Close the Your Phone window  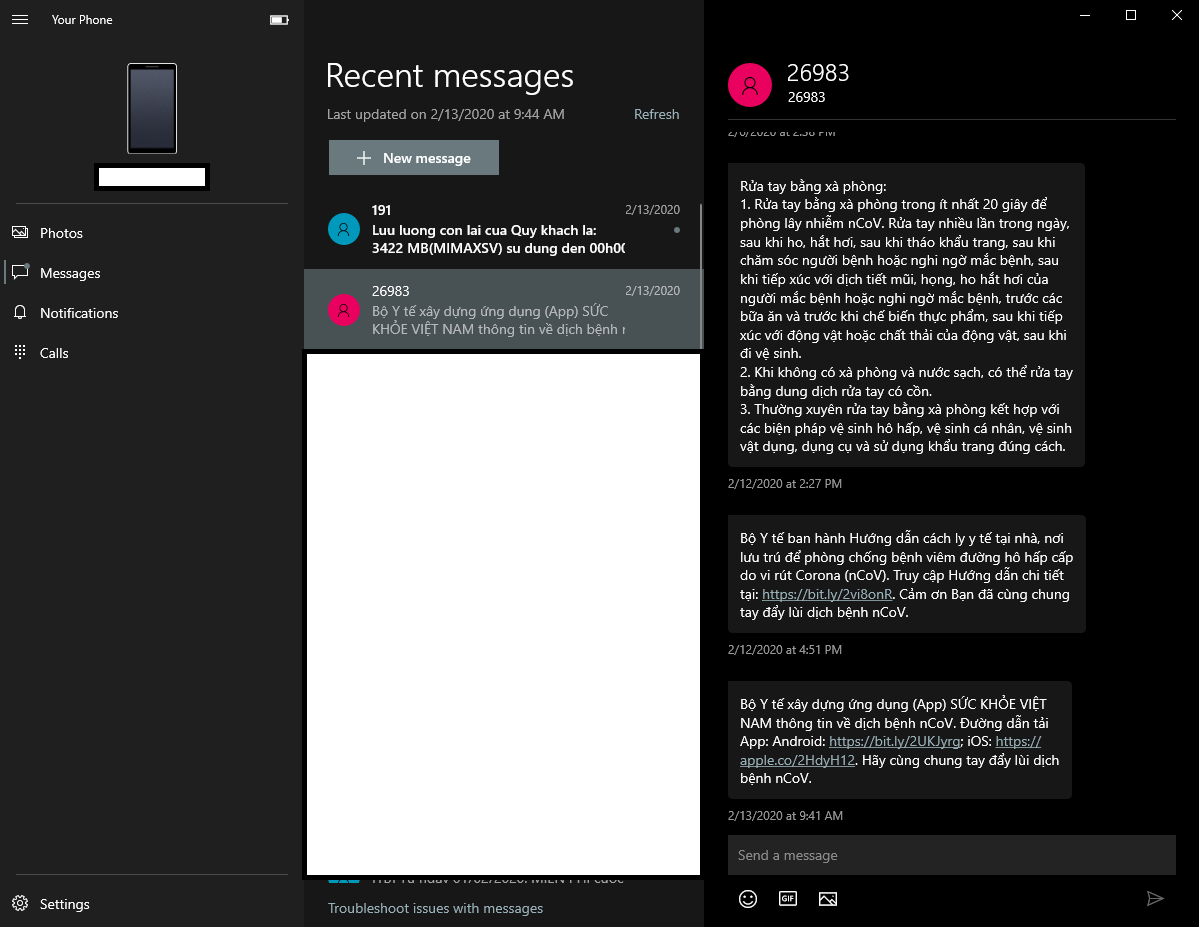pyautogui.click(x=1177, y=15)
